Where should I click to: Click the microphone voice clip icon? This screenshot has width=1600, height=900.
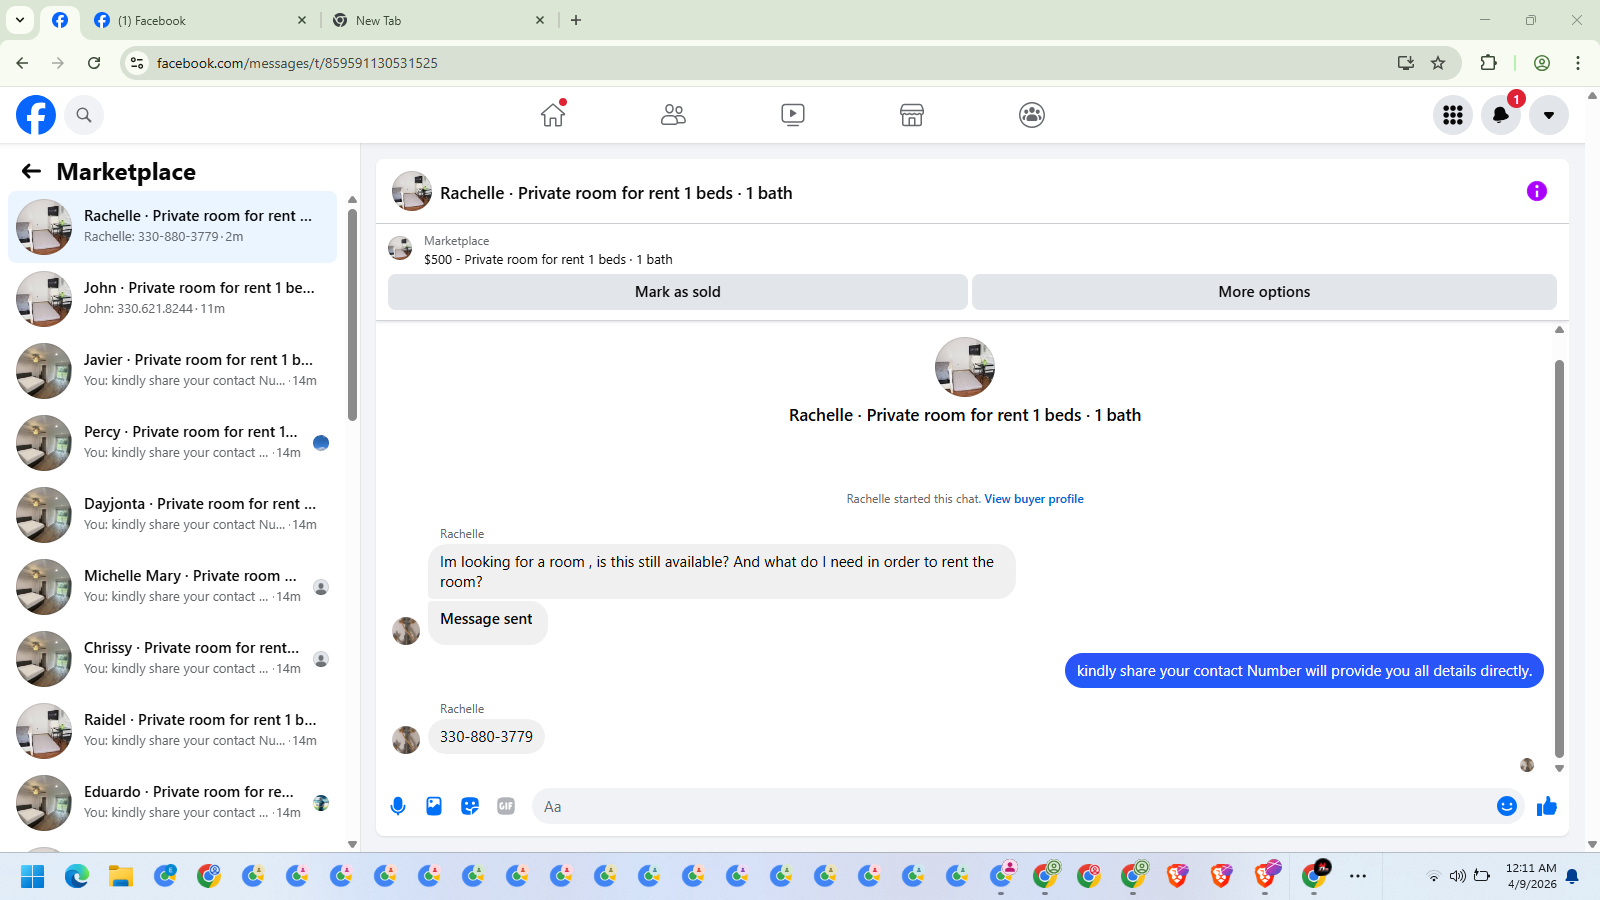click(x=398, y=806)
